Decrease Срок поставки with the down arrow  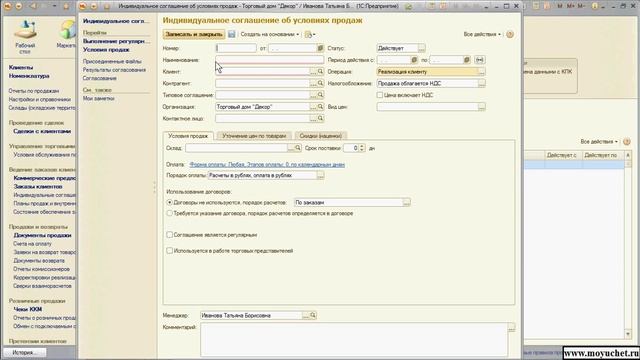(x=362, y=150)
